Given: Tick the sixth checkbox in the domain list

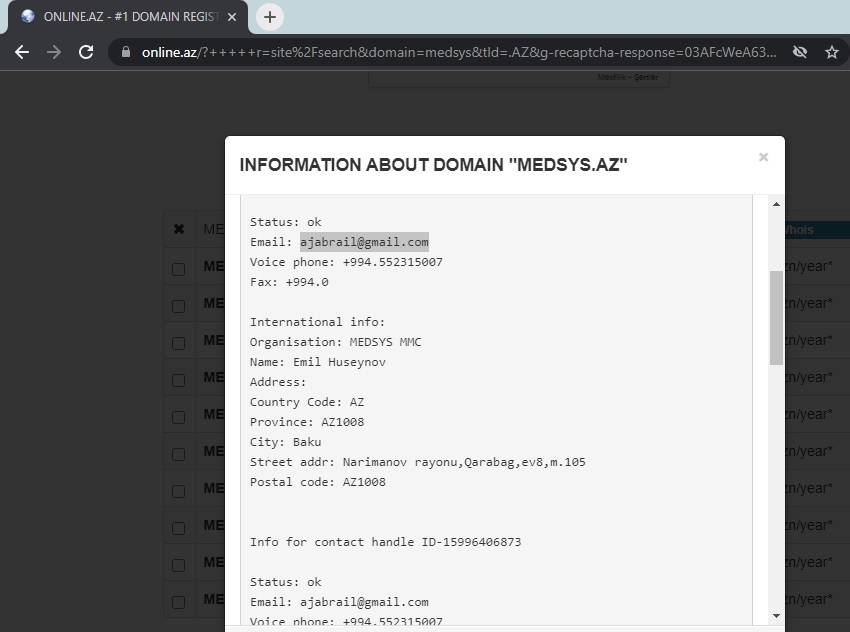Looking at the screenshot, I should (178, 454).
